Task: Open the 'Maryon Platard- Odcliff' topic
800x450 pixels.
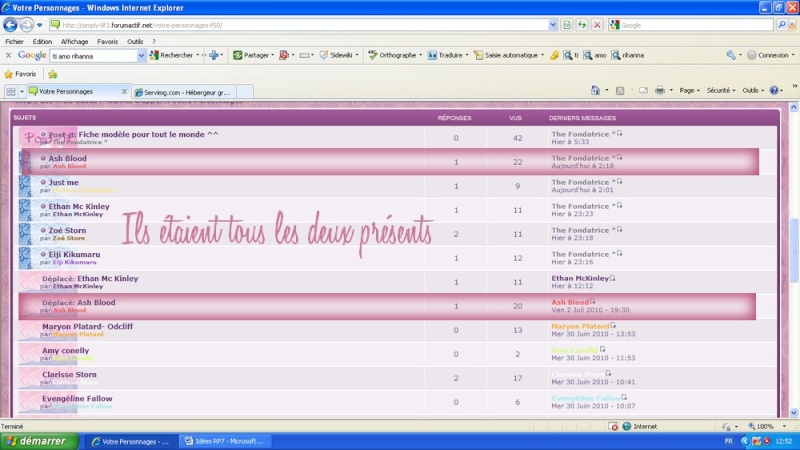Action: point(87,326)
